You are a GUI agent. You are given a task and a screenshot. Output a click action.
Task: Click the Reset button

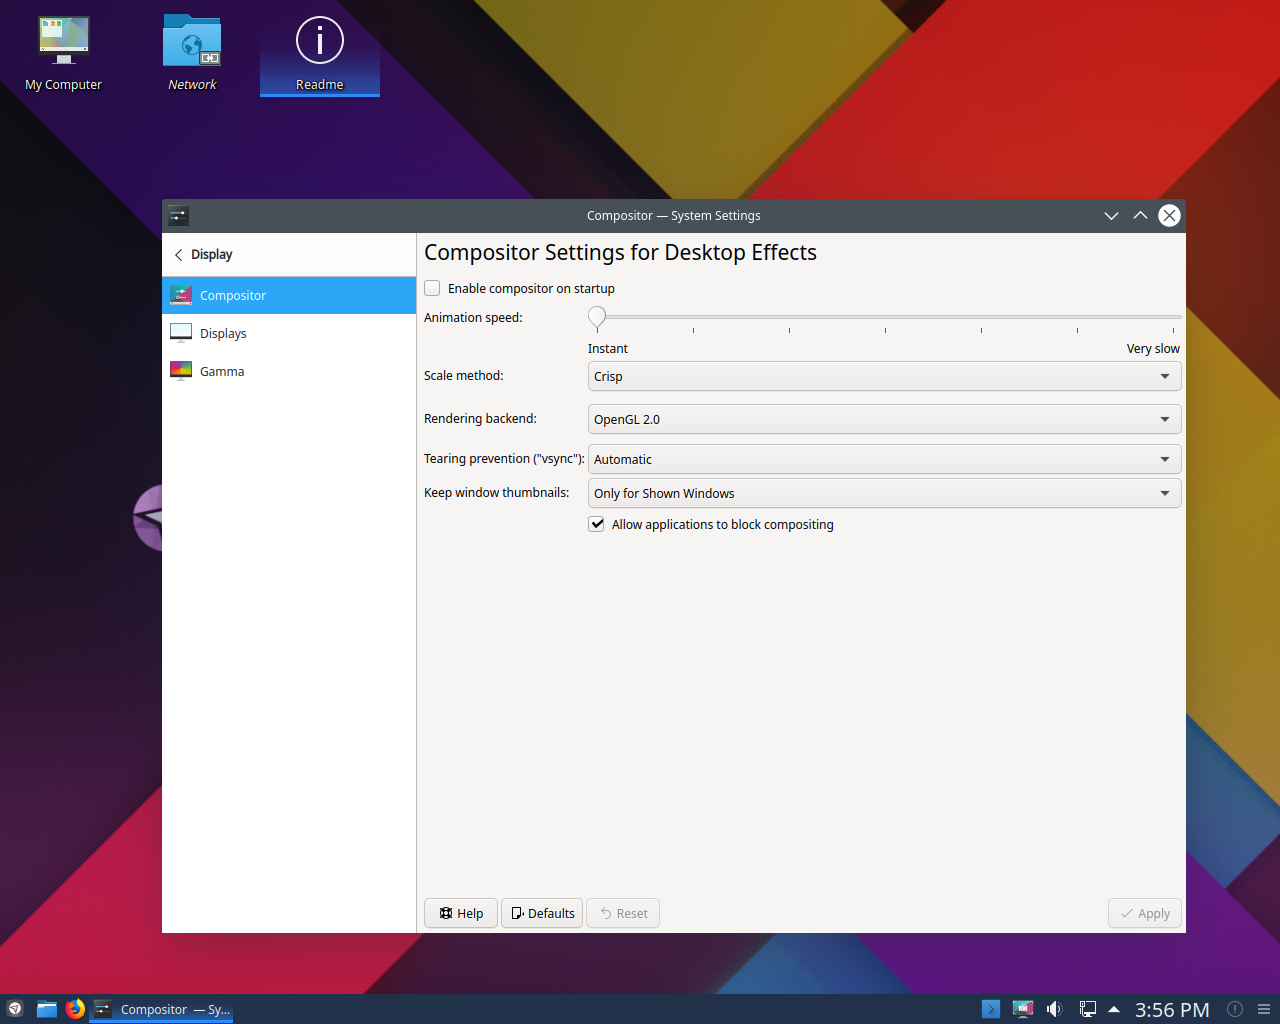[623, 913]
